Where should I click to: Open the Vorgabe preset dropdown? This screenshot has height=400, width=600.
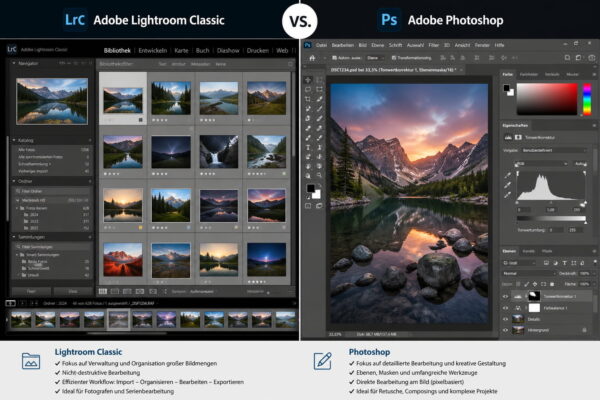(554, 150)
